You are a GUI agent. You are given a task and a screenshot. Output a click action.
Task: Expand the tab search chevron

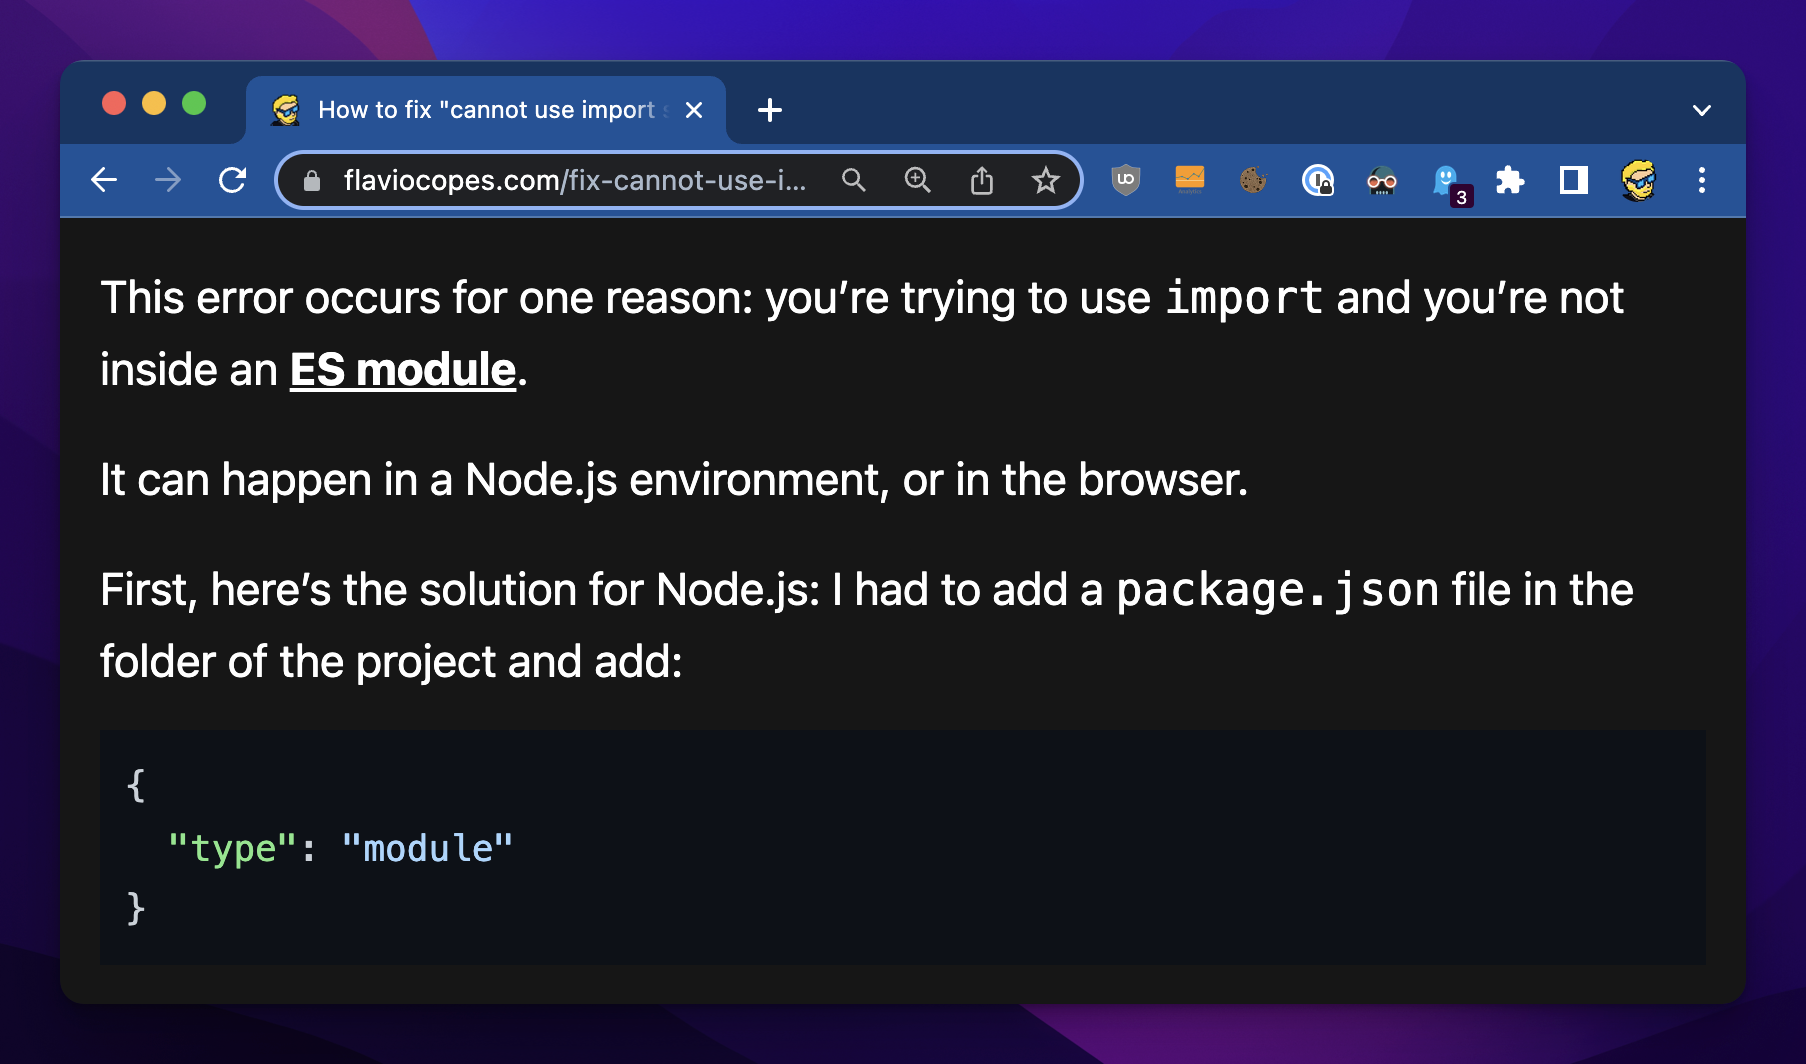pyautogui.click(x=1701, y=110)
